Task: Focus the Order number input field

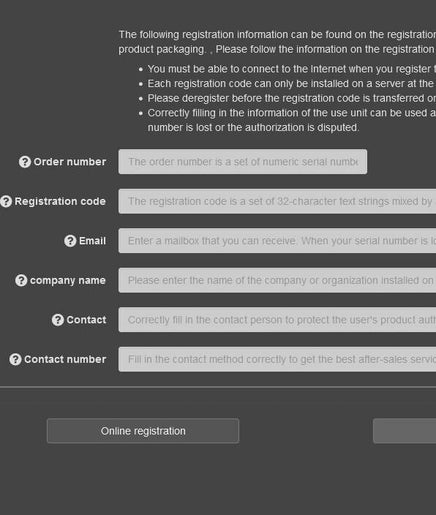Action: pyautogui.click(x=243, y=162)
